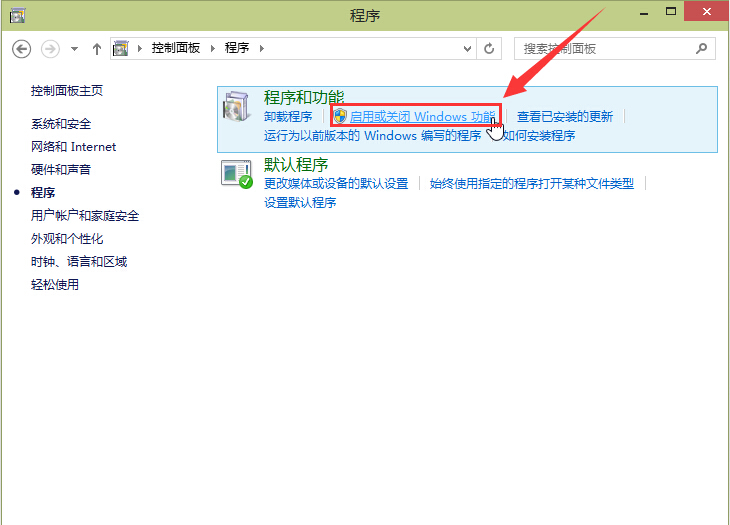Refresh the address bar location
730x525 pixels.
tap(489, 48)
